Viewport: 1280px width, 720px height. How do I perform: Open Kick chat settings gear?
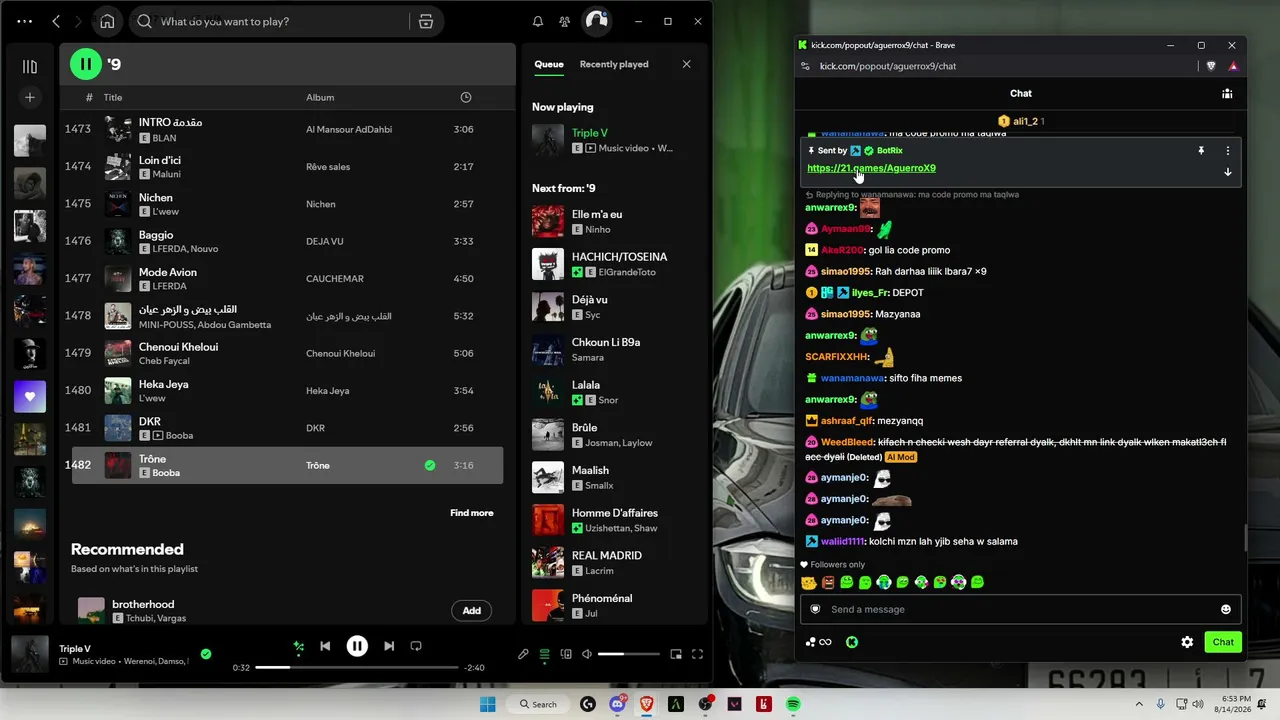click(1187, 642)
